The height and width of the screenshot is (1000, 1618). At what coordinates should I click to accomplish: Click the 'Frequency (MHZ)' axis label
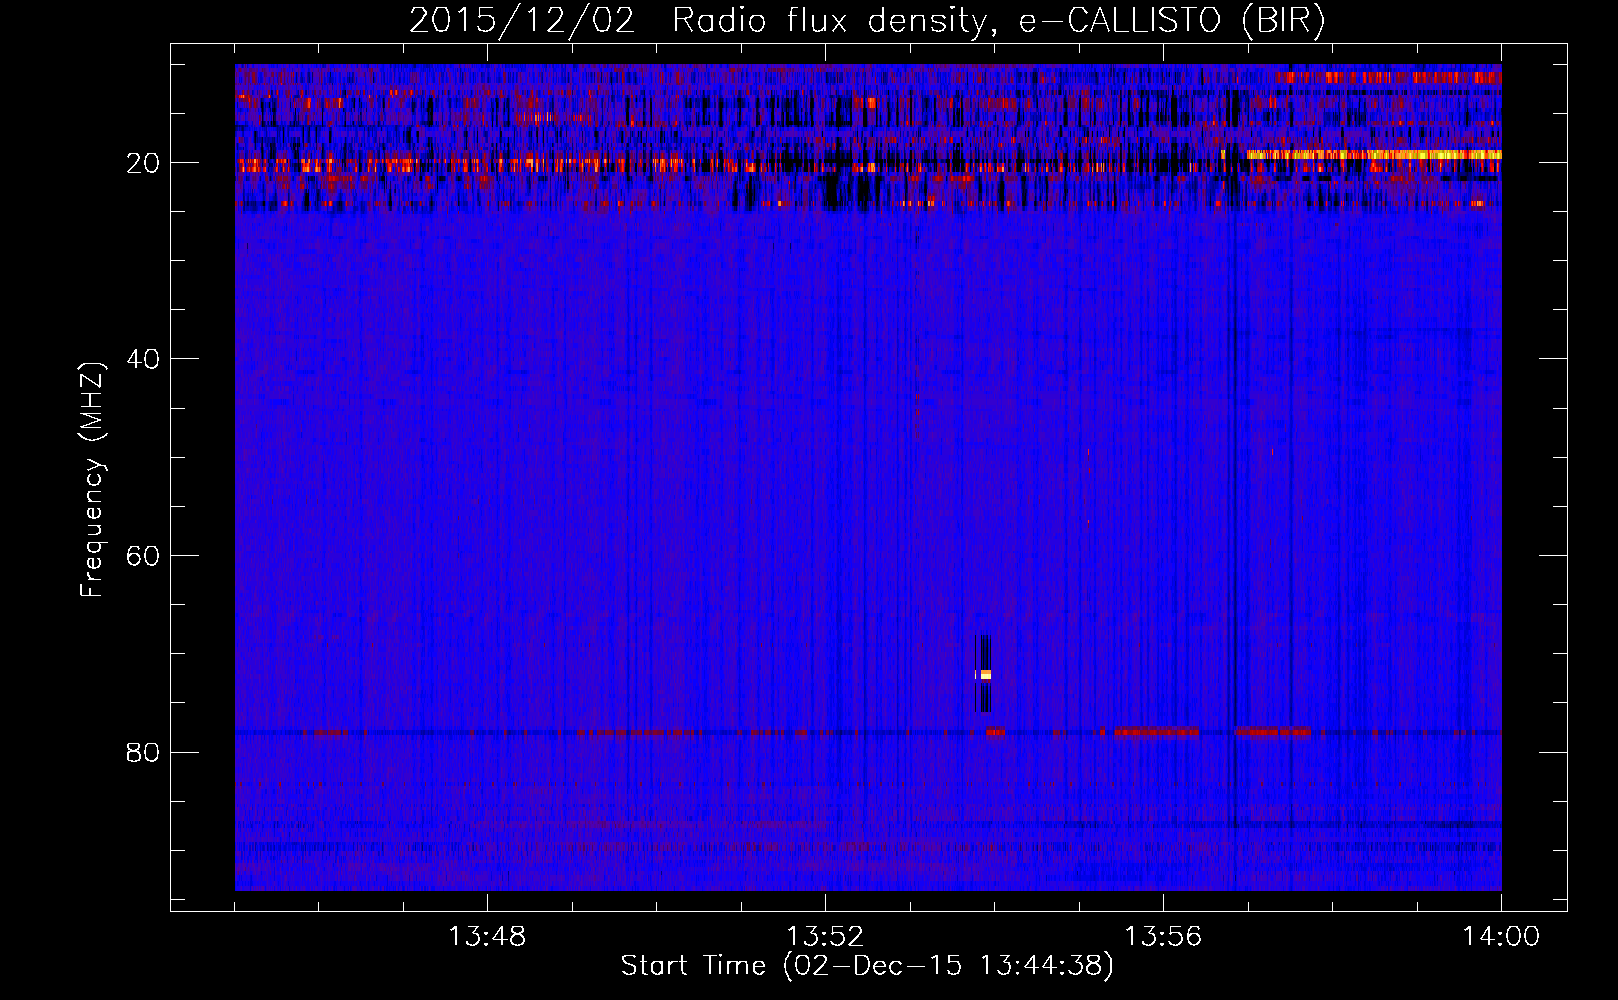[92, 480]
